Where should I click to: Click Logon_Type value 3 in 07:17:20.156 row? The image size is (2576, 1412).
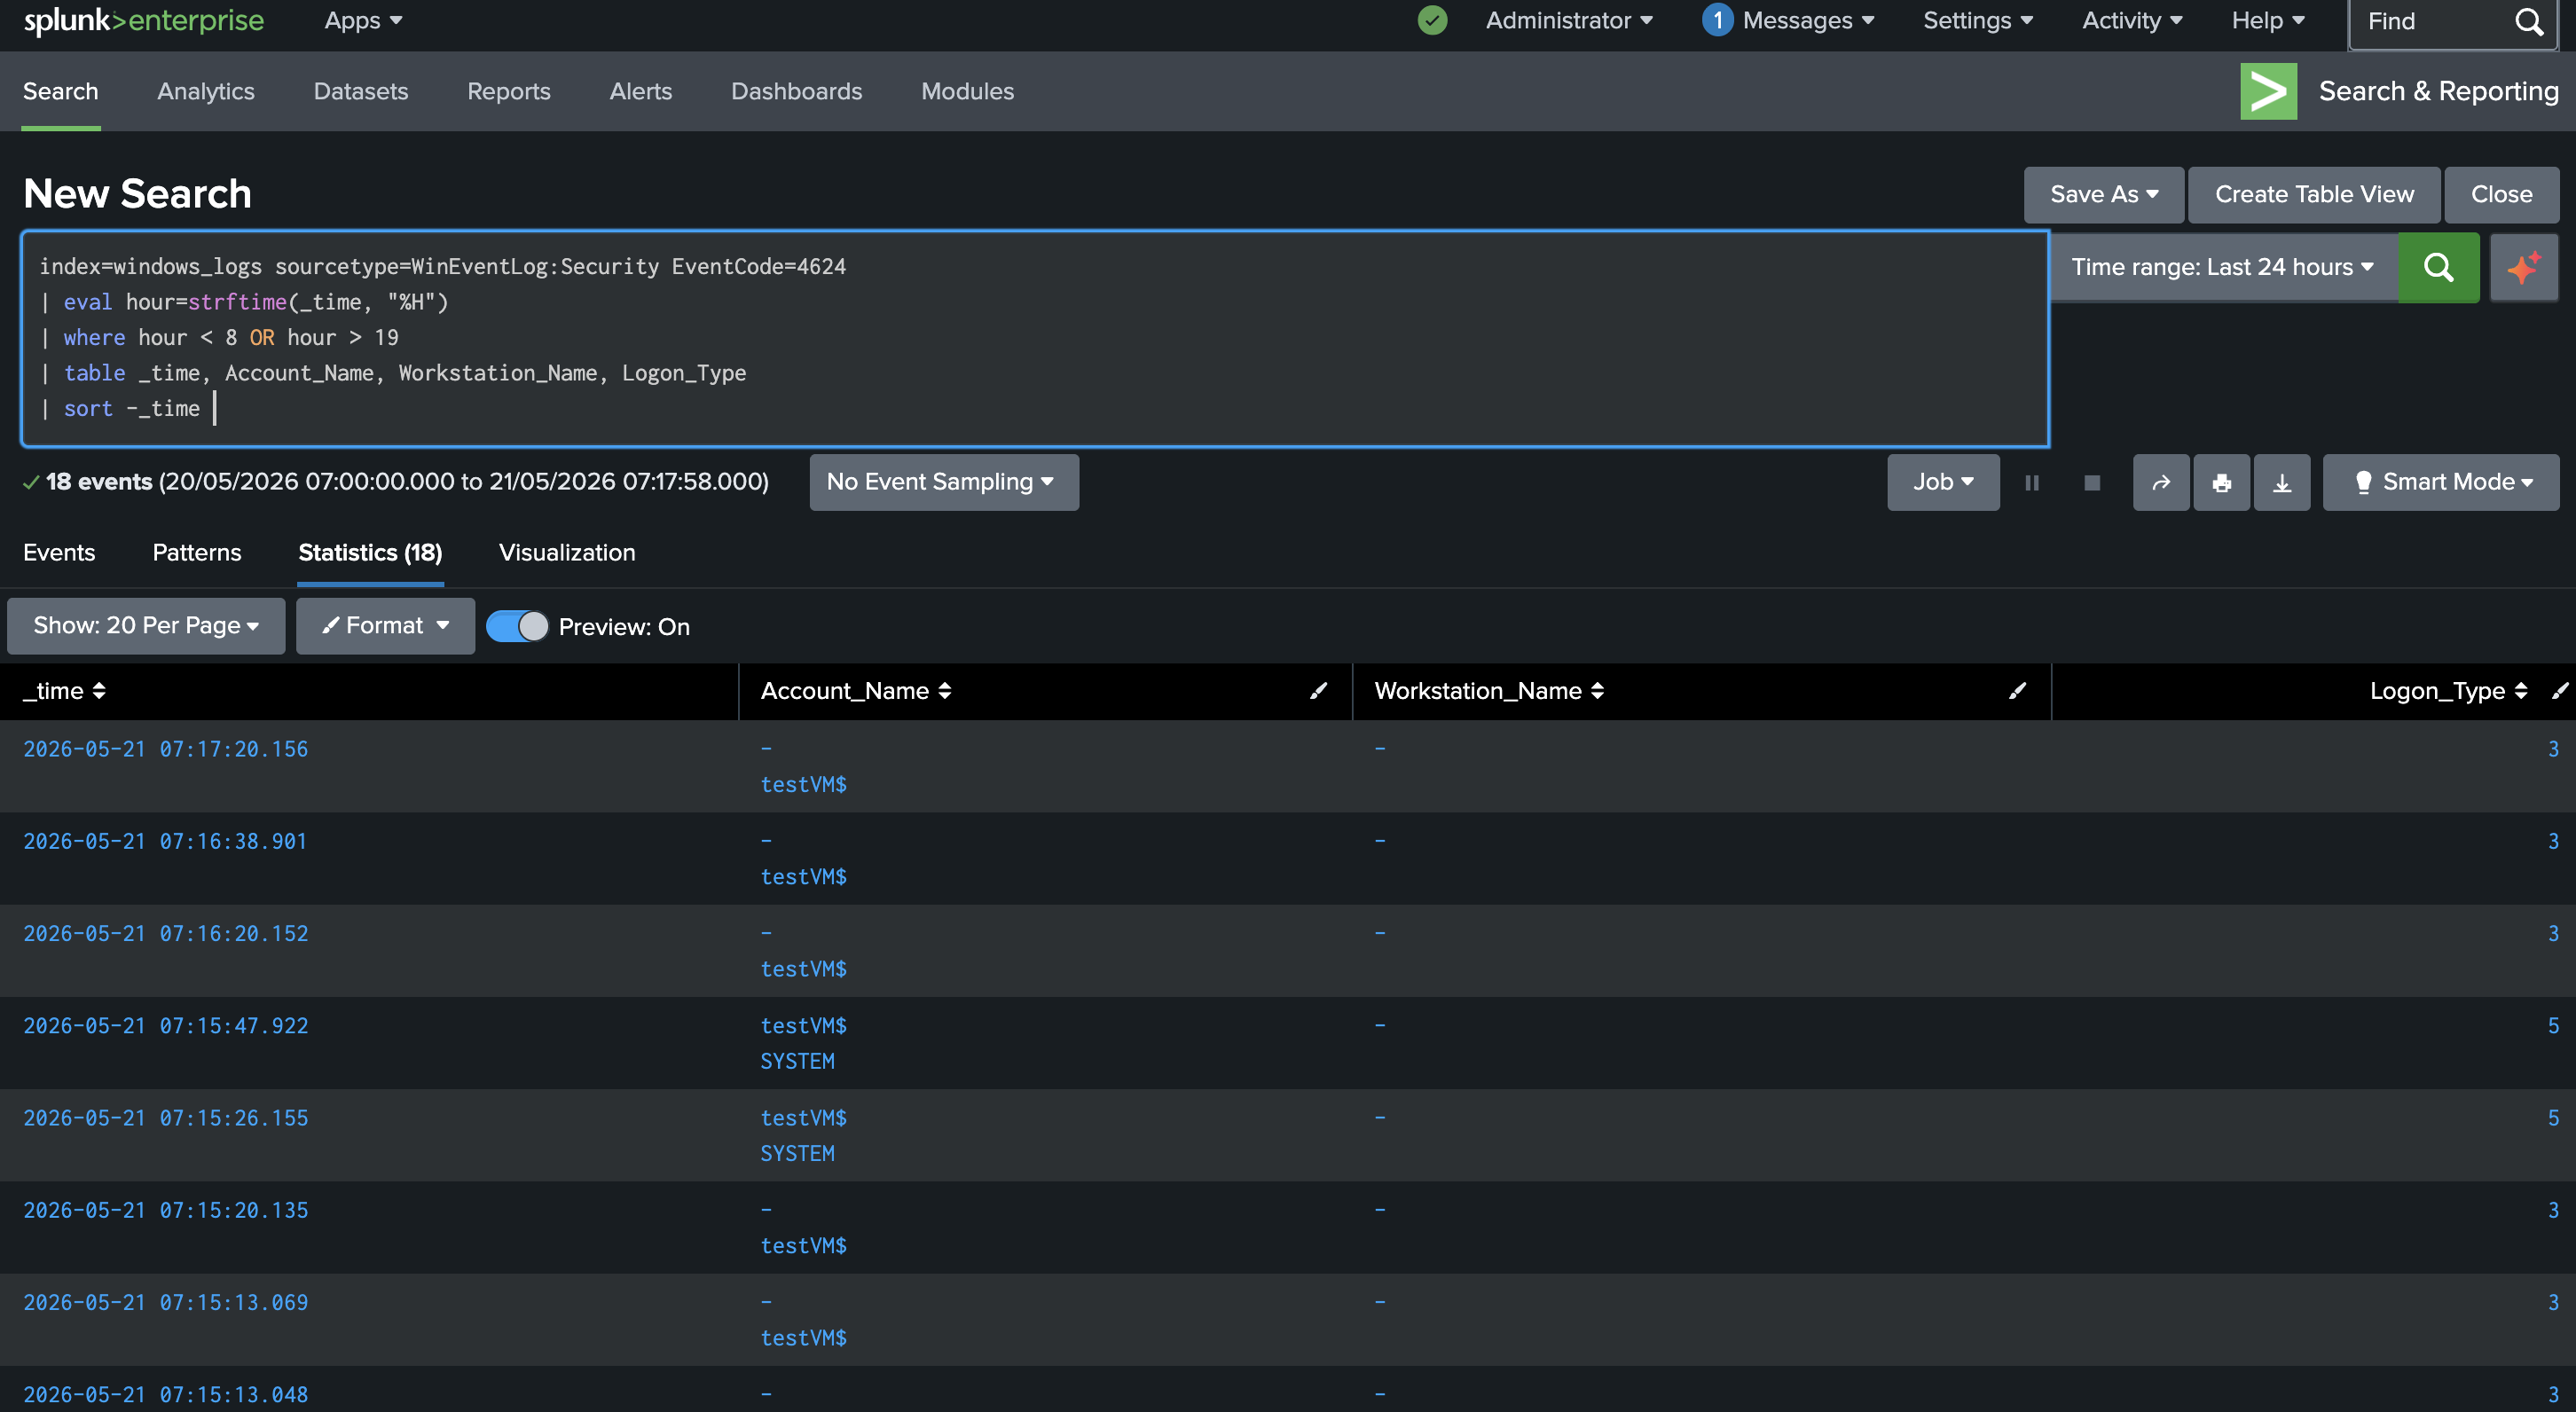click(x=2553, y=749)
